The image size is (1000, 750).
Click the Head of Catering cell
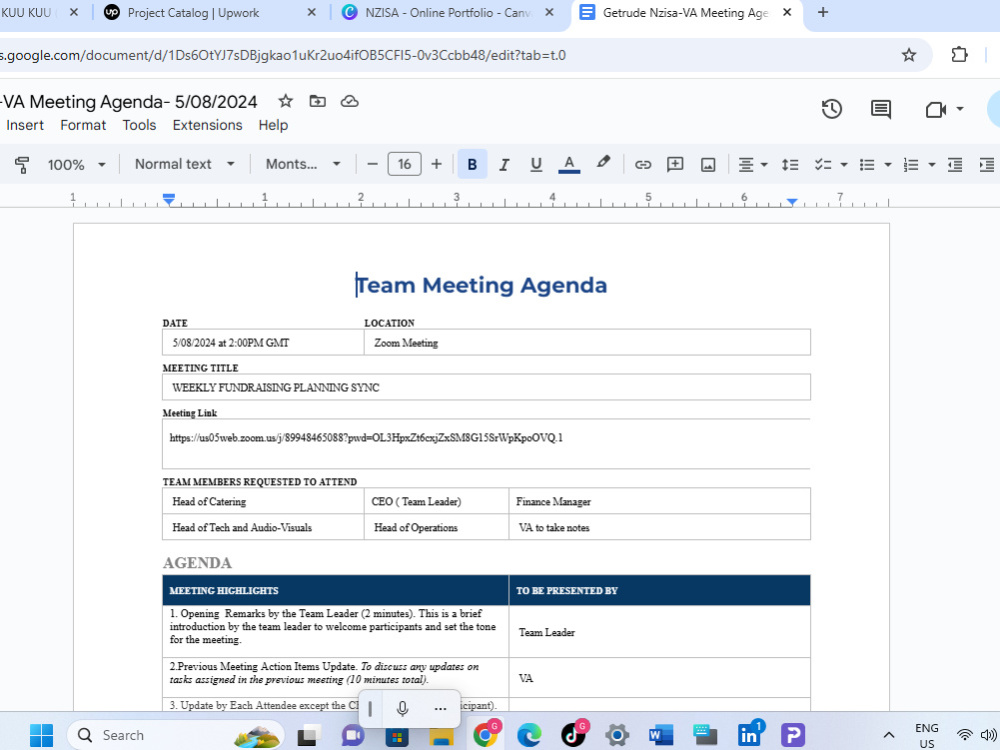[x=263, y=501]
